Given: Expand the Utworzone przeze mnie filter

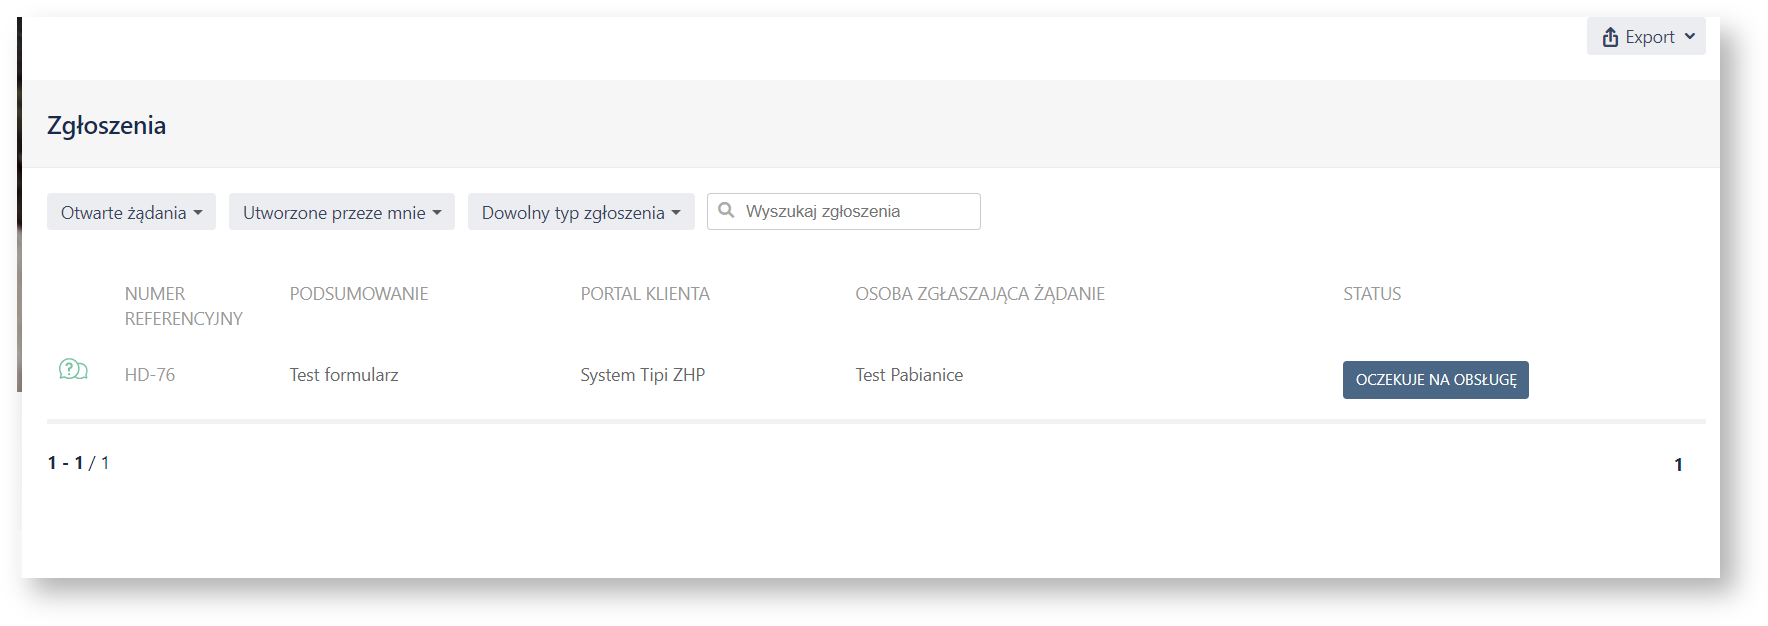Looking at the screenshot, I should [341, 212].
